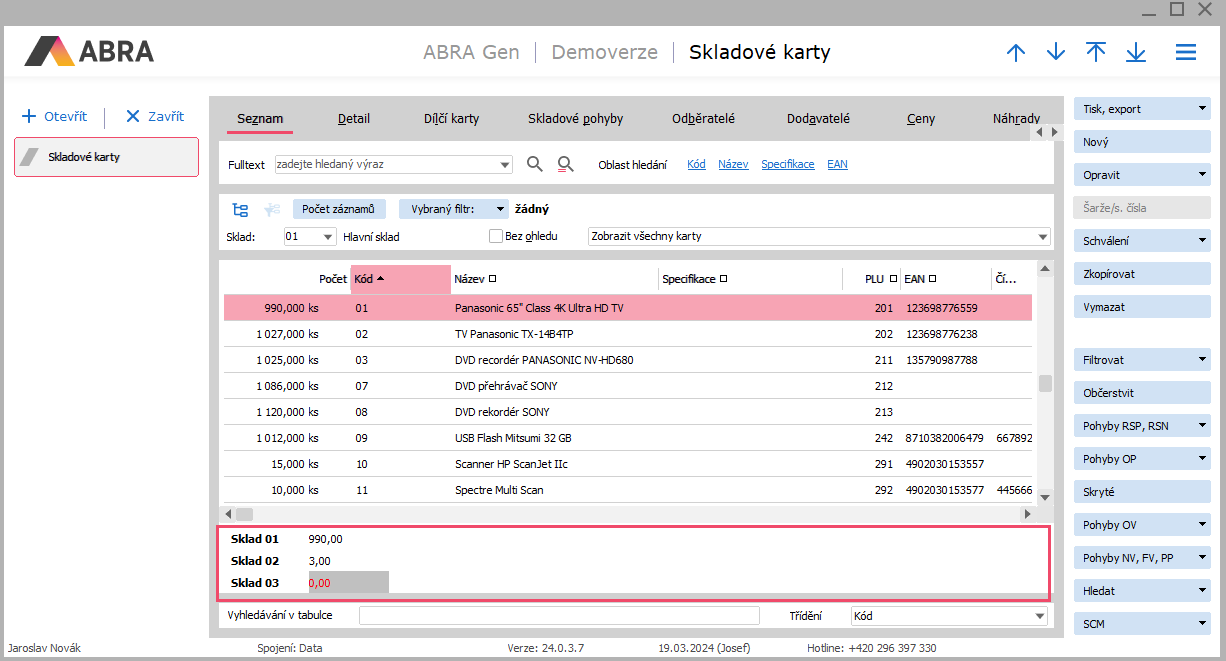Open the Třídění Kód dropdown
Viewport: 1226px width, 661px height.
point(1040,616)
